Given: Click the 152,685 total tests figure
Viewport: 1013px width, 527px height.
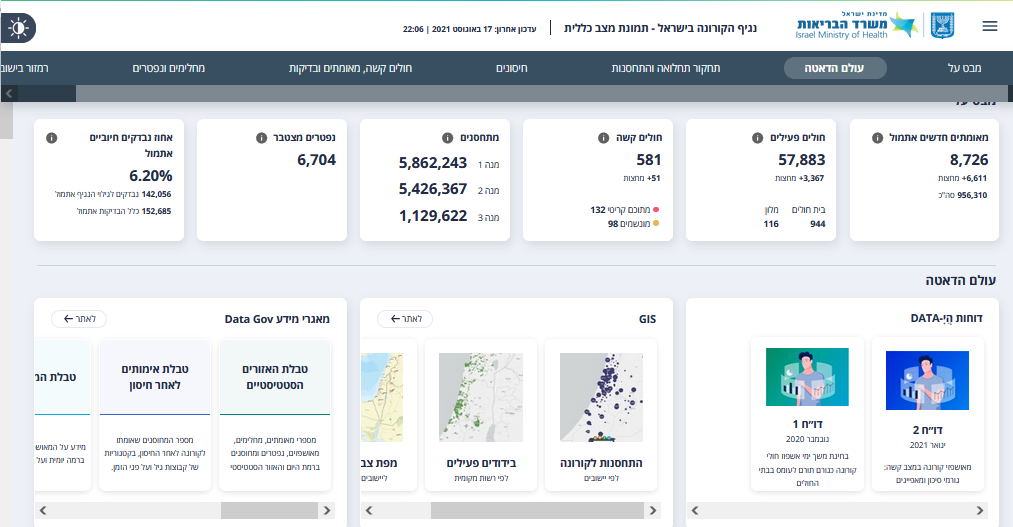Looking at the screenshot, I should click(156, 211).
